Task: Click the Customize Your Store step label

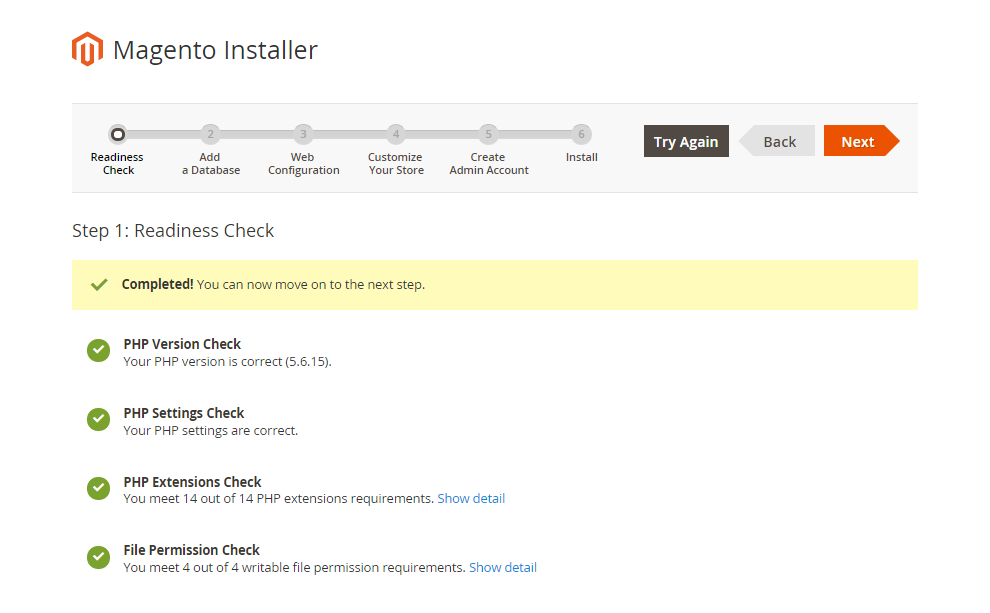Action: click(x=396, y=164)
